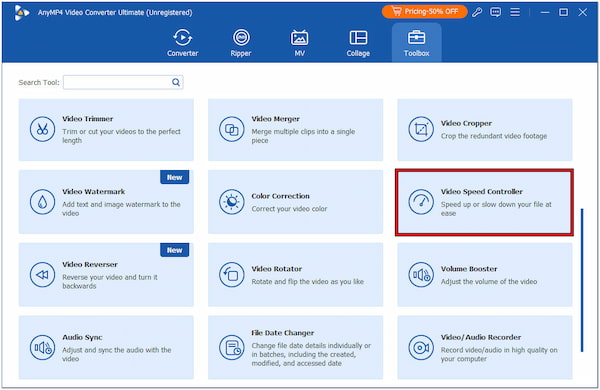Open the Video Watermark droplet icon
The width and height of the screenshot is (600, 390).
pos(42,202)
